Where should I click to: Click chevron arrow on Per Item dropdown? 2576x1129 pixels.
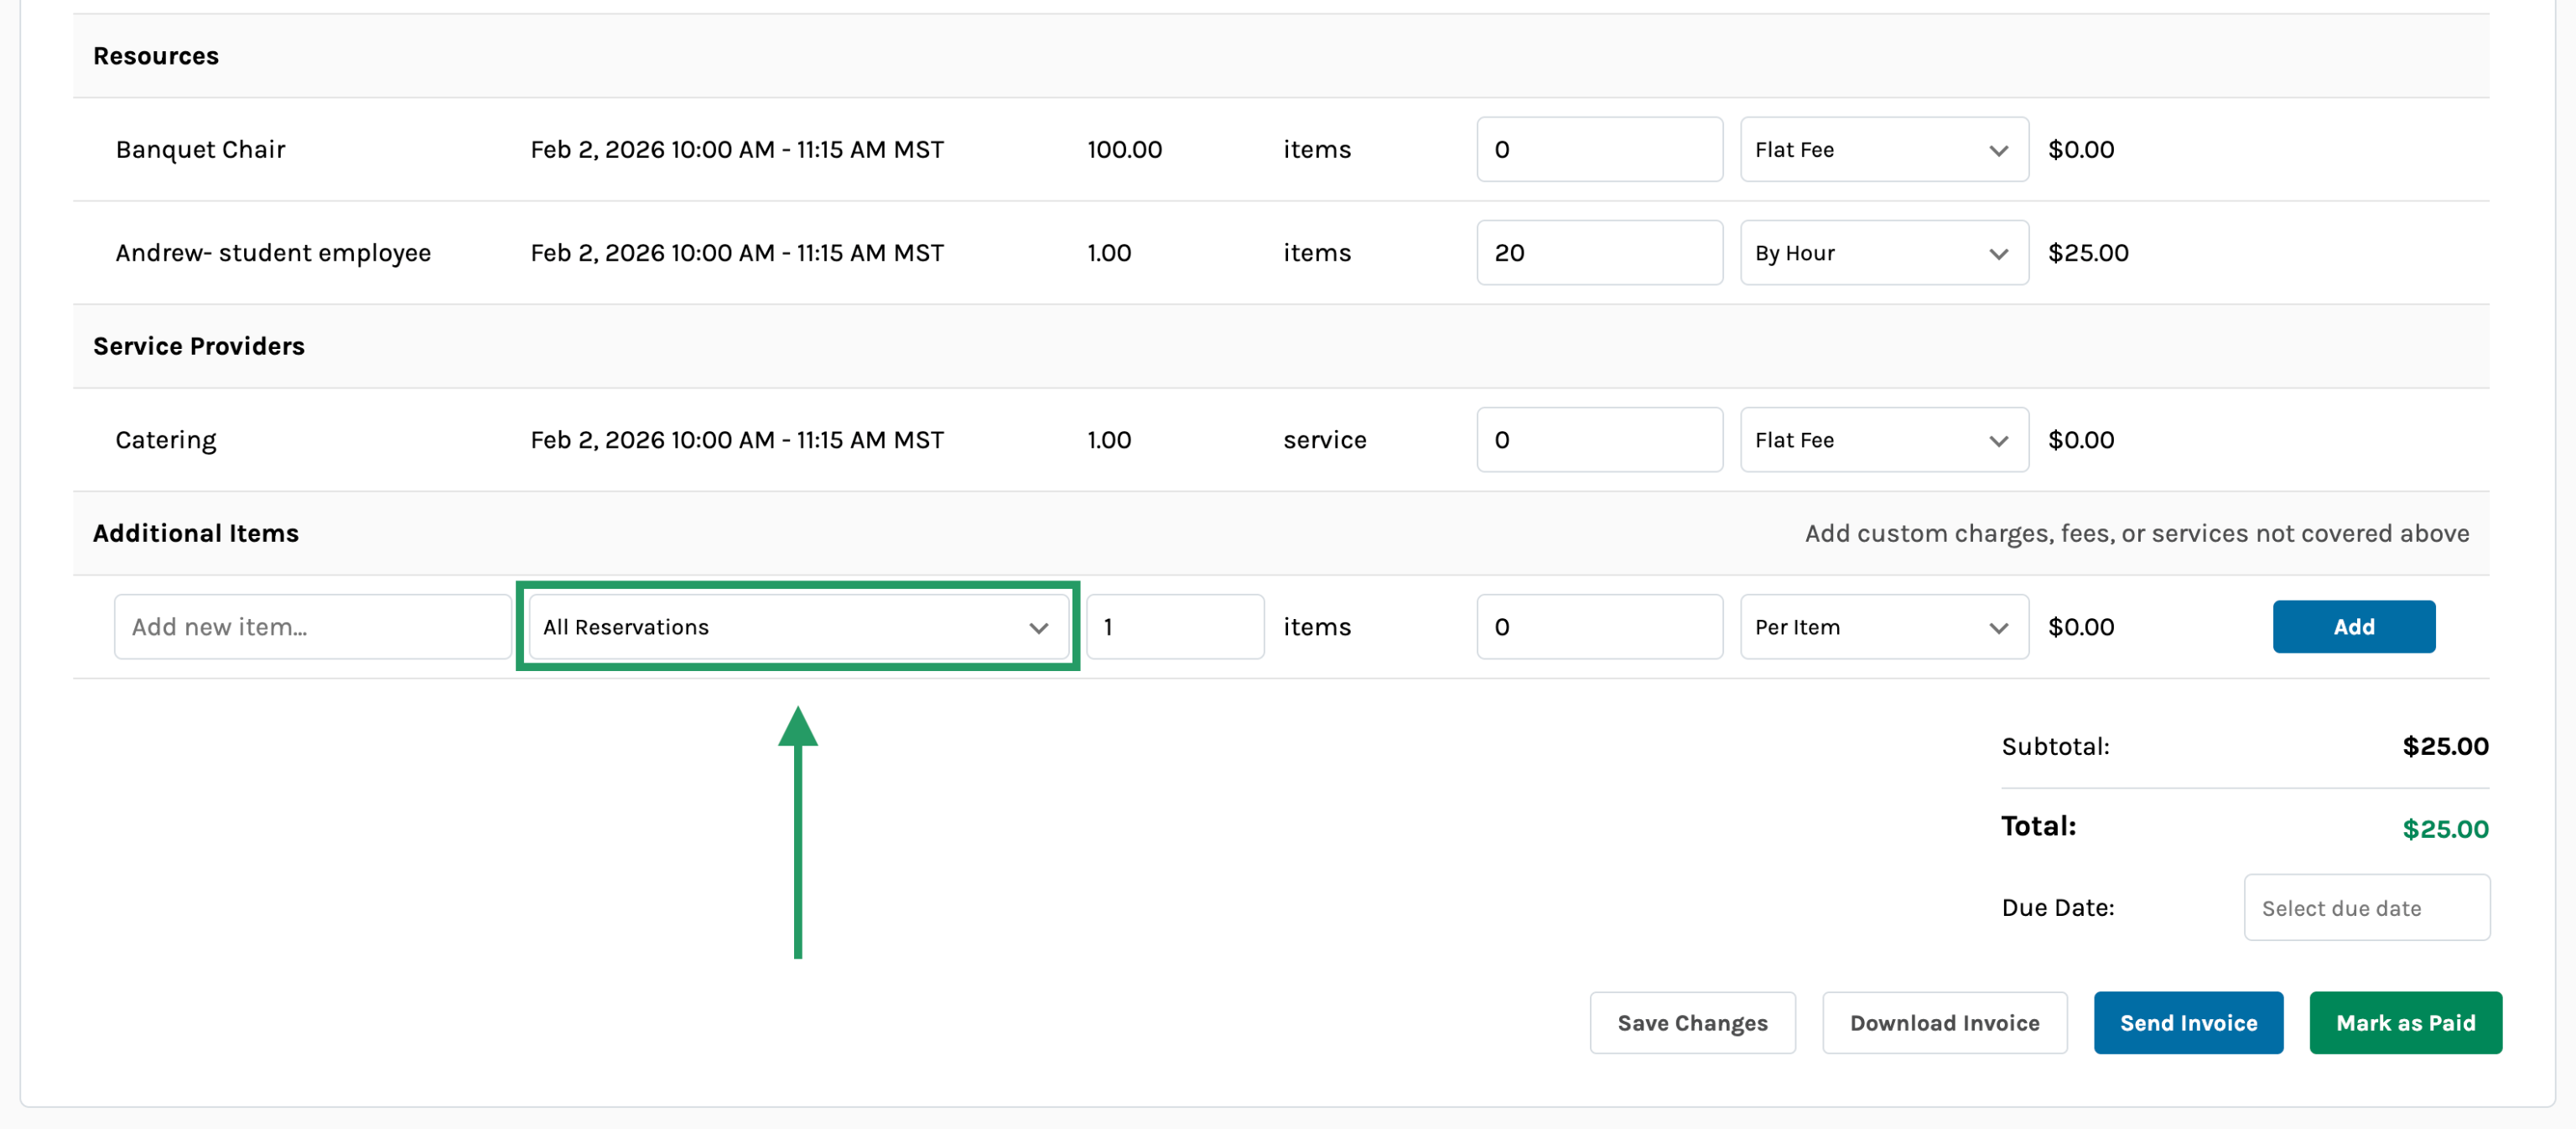1998,628
